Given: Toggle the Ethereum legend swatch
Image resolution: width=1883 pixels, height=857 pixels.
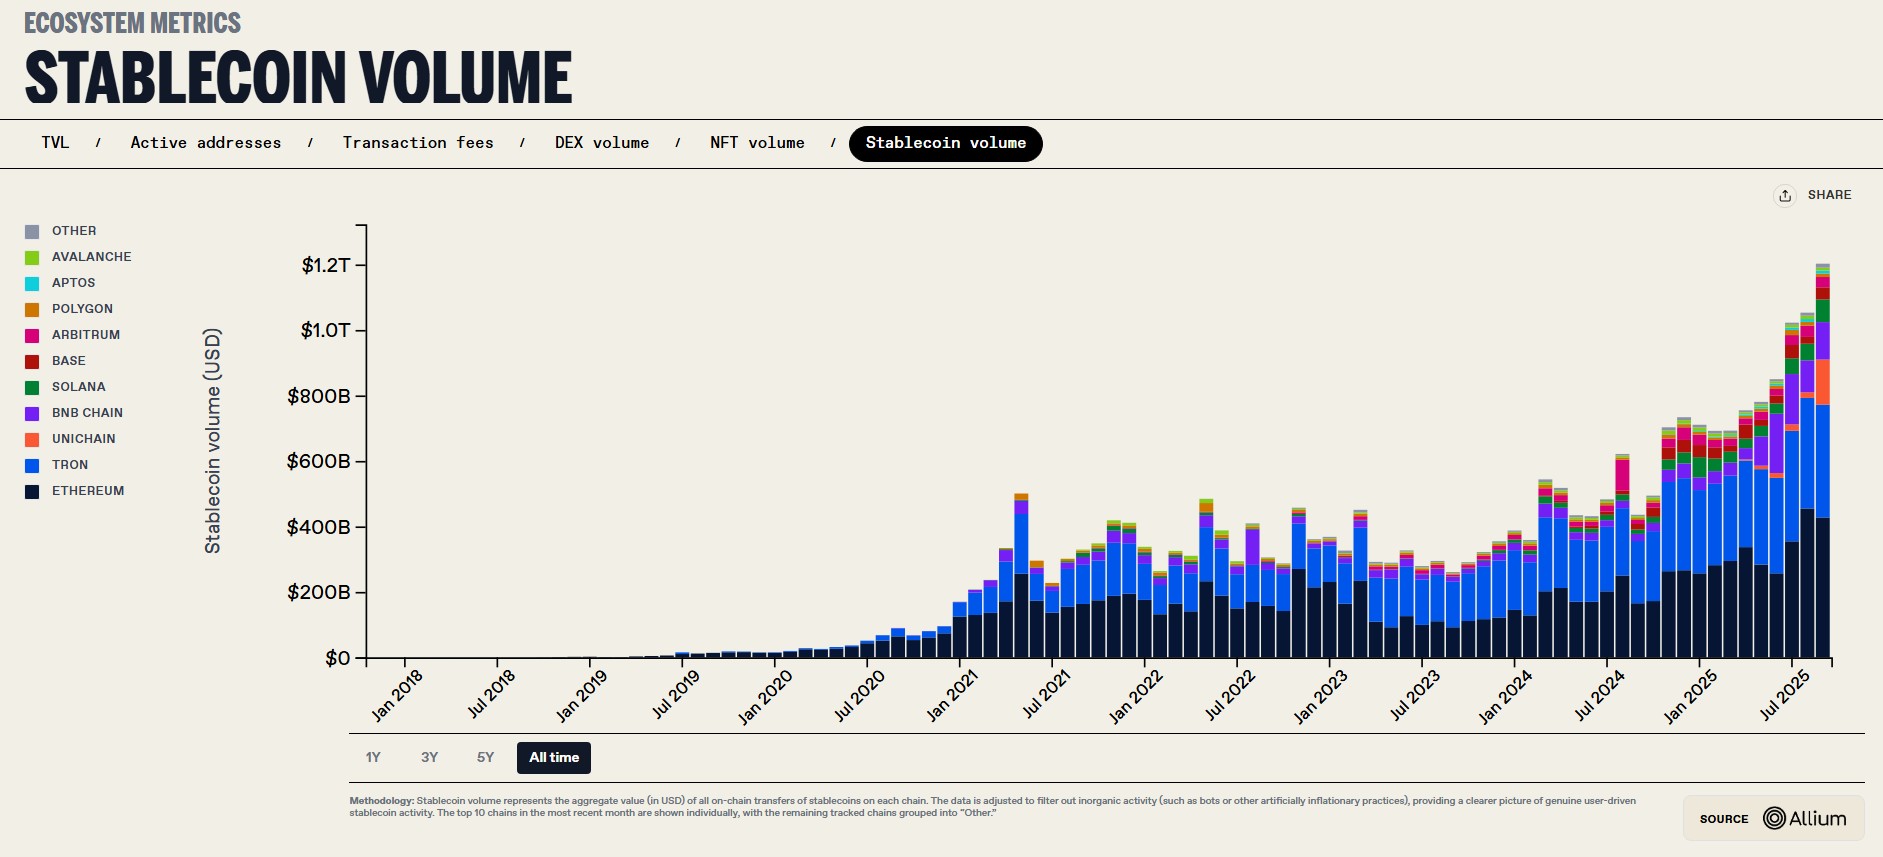Looking at the screenshot, I should tap(32, 491).
